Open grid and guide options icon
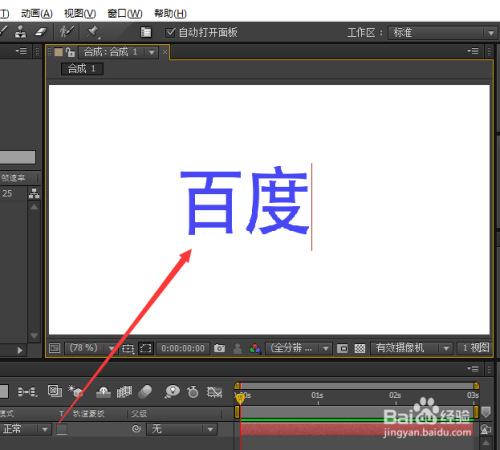The width and height of the screenshot is (500, 450). 128,349
